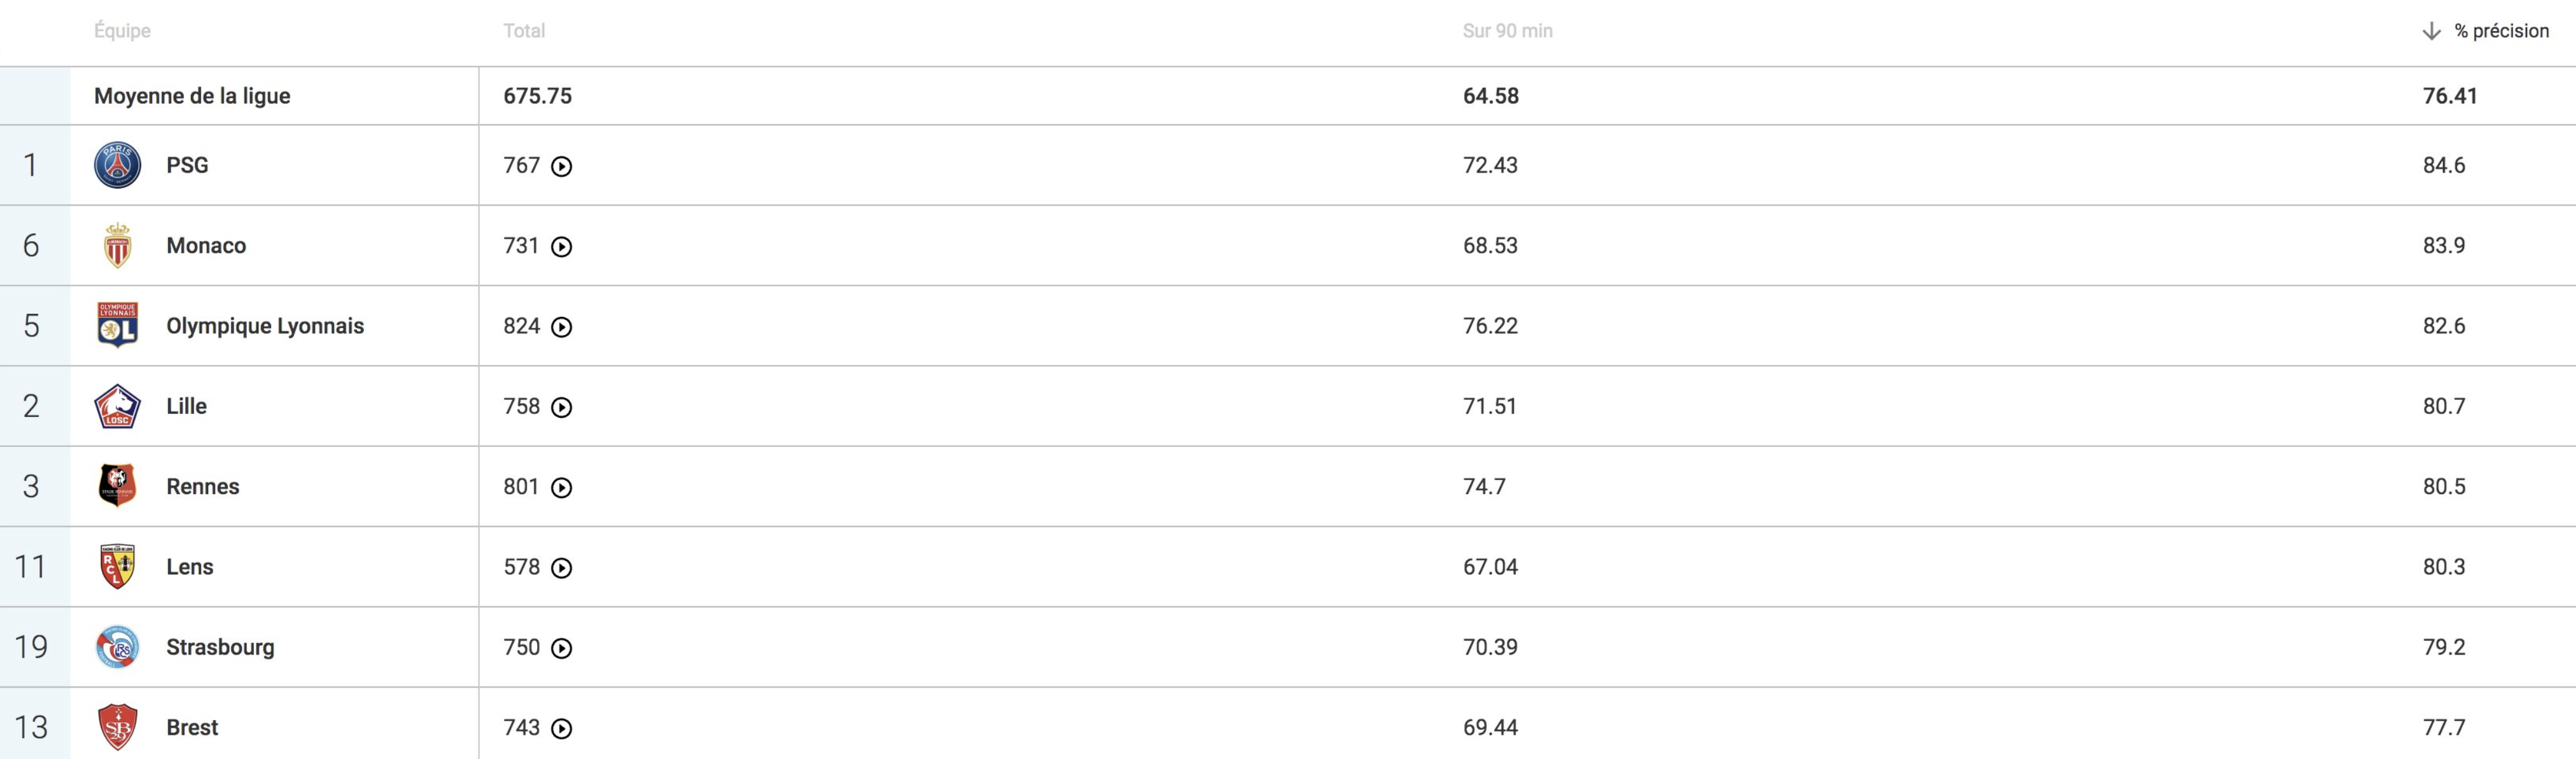
Task: Click the play icon beside Rennes total 801
Action: (562, 488)
